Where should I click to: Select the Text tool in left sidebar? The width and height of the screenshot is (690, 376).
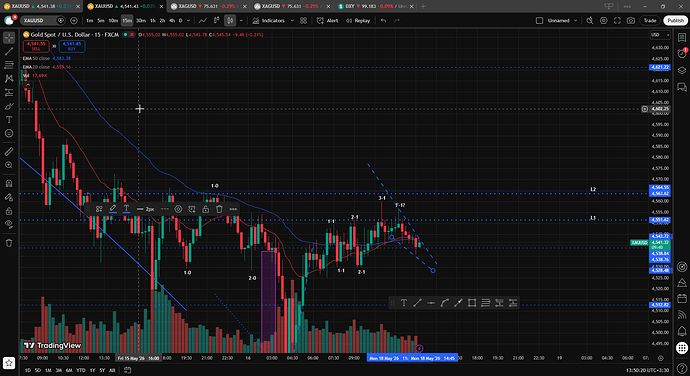pos(9,120)
